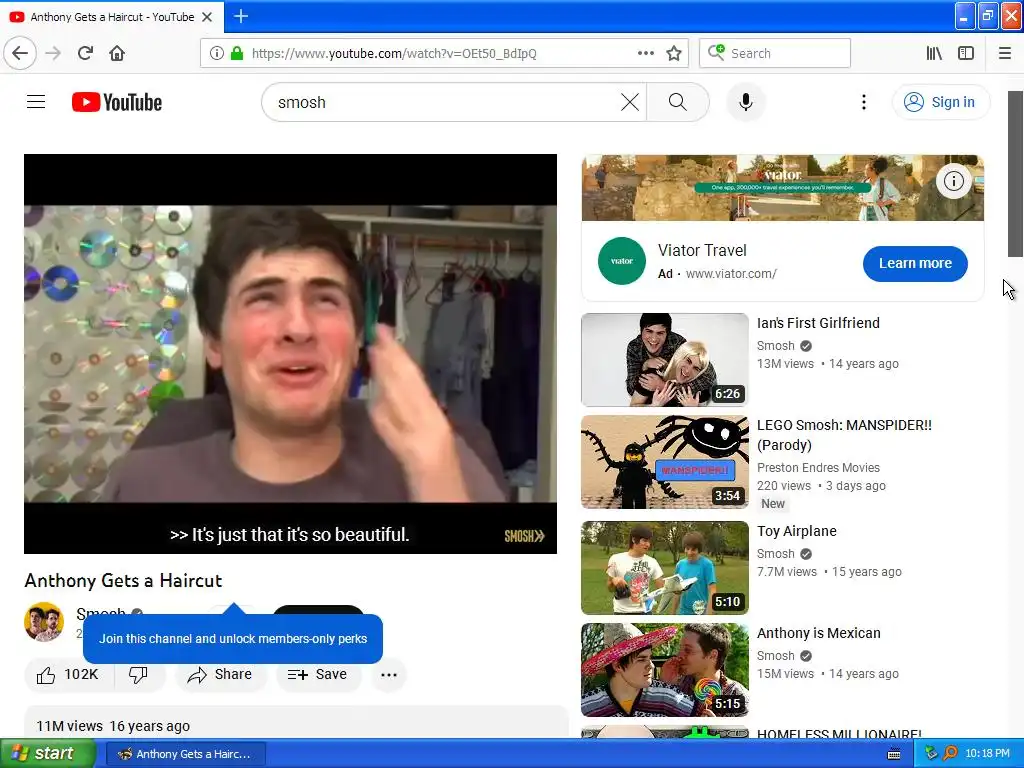Search with your voice microphone
The image size is (1024, 768).
click(x=745, y=102)
